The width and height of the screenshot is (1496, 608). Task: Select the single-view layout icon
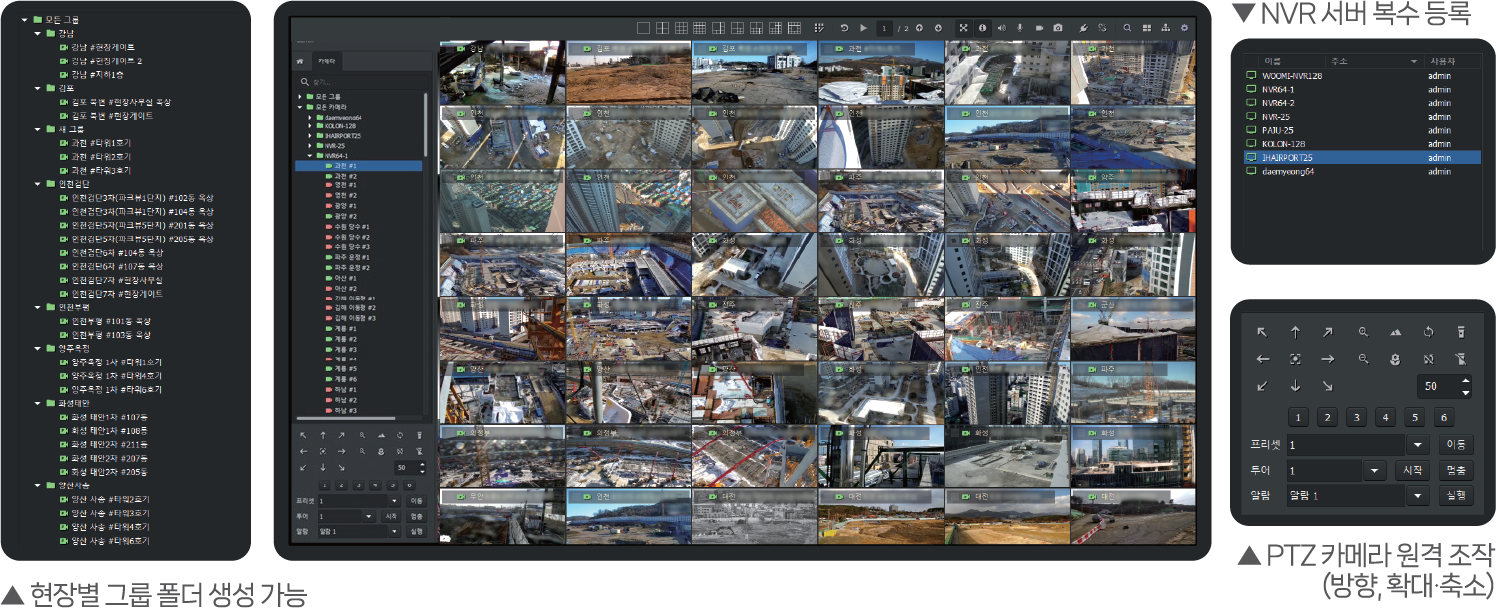tap(643, 28)
